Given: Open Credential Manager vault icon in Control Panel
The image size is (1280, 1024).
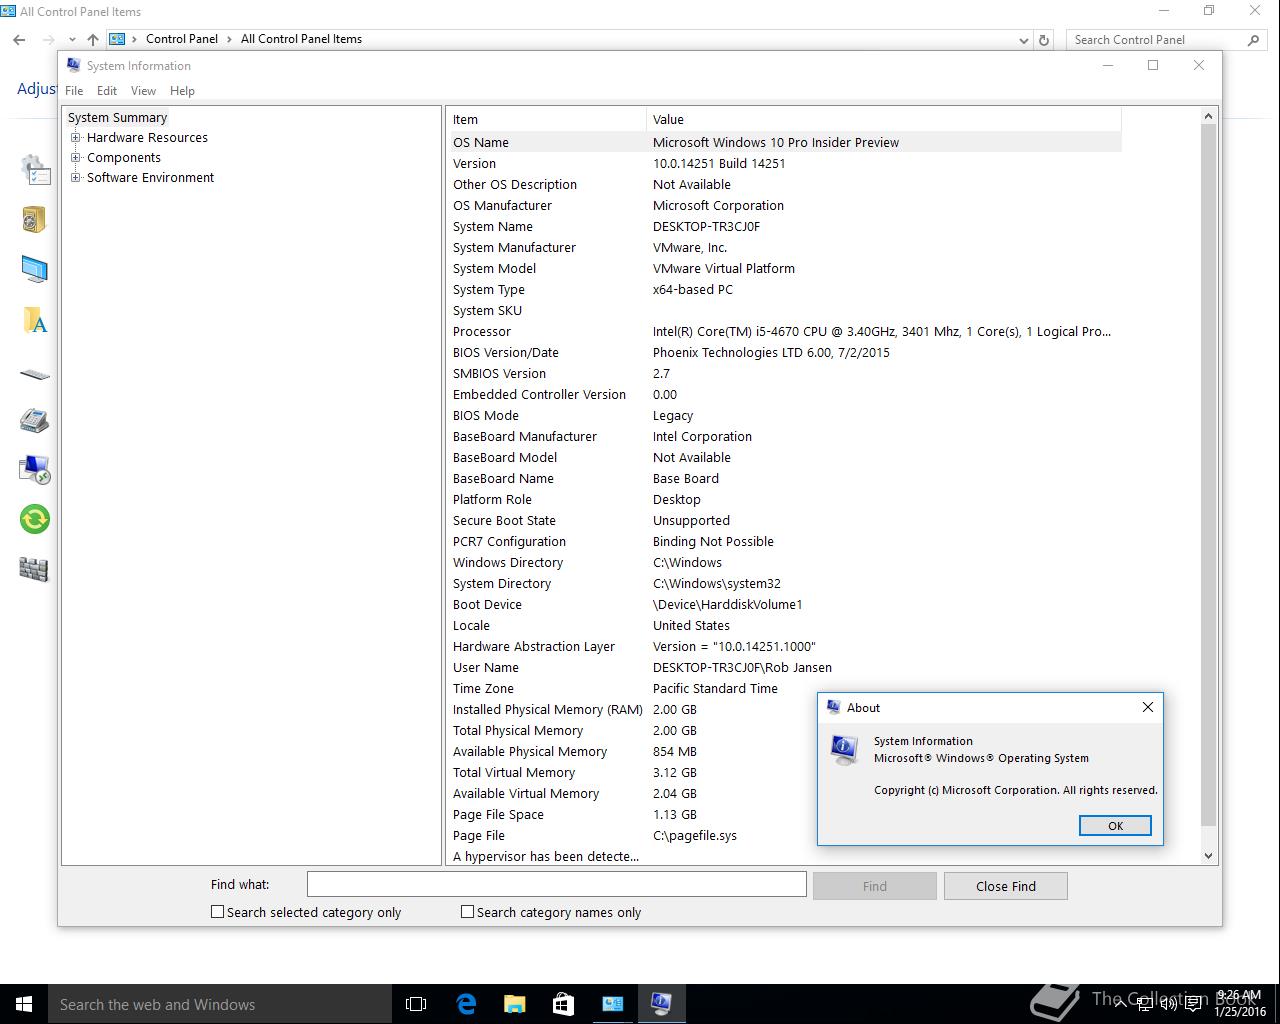Looking at the screenshot, I should tap(34, 219).
